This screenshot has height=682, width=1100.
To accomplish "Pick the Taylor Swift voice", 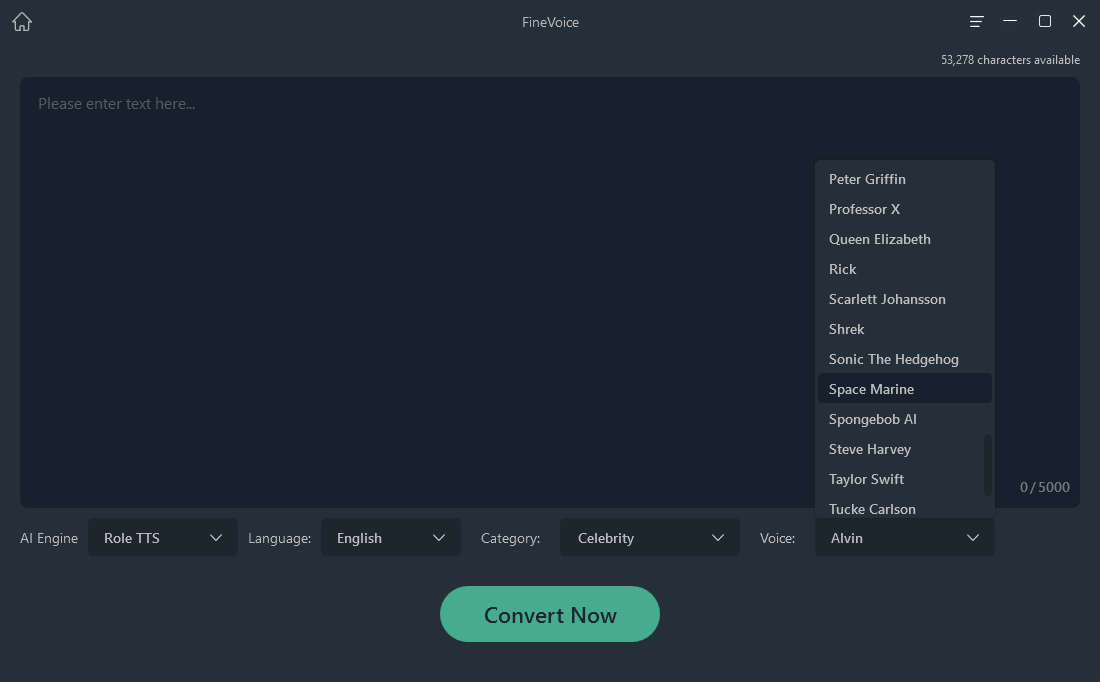I will click(x=904, y=479).
